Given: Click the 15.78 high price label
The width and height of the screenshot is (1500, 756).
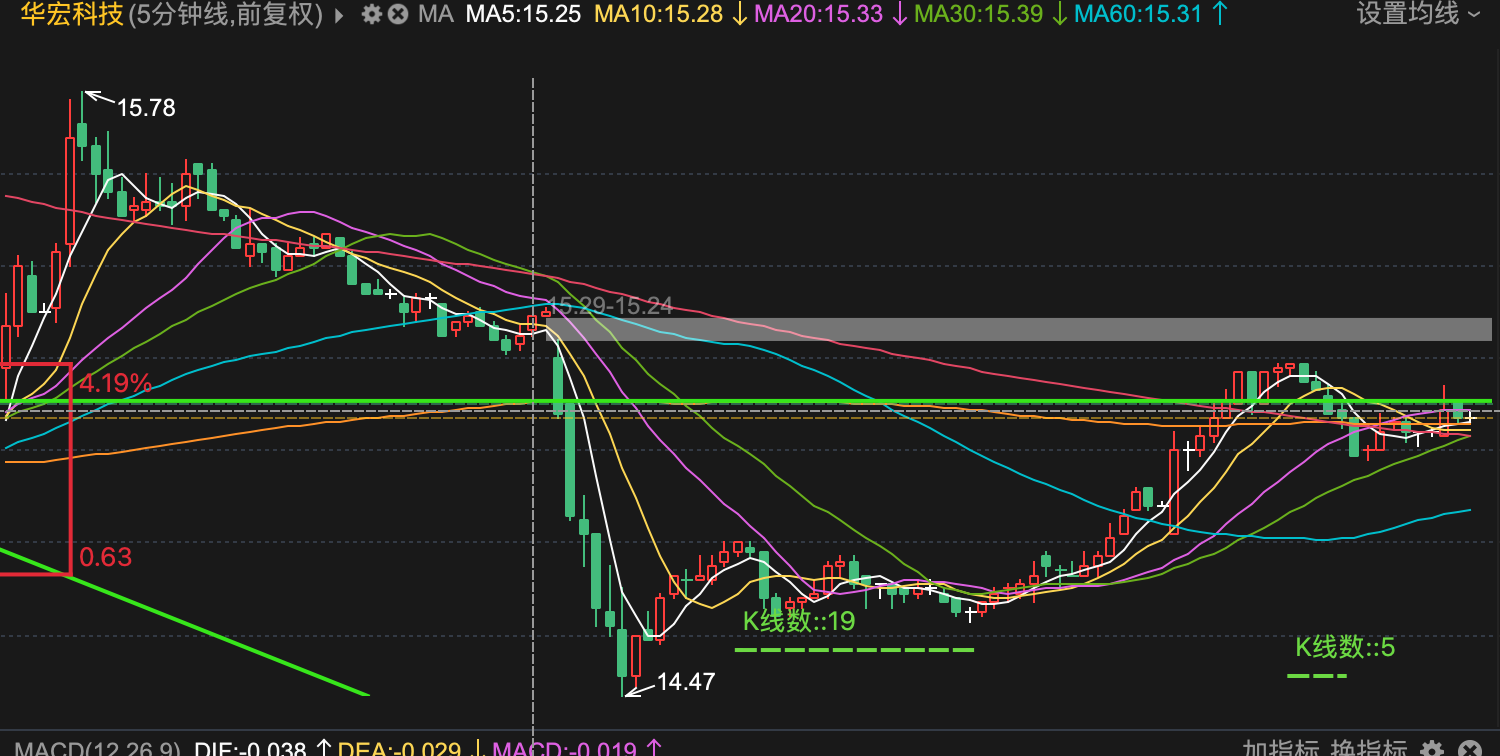Looking at the screenshot, I should [x=146, y=108].
